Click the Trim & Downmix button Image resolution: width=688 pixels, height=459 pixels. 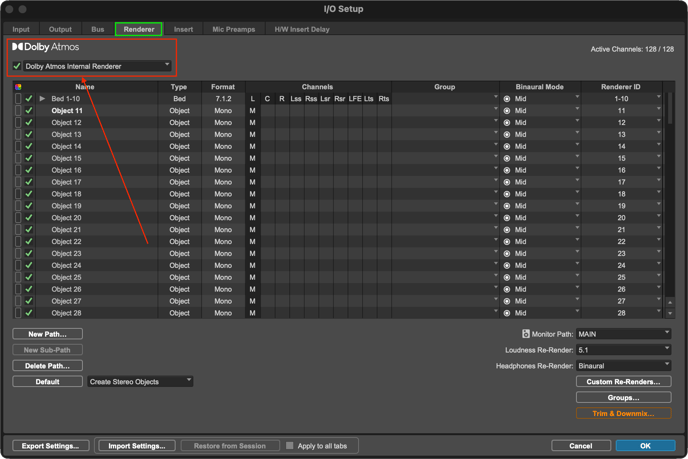pos(623,413)
